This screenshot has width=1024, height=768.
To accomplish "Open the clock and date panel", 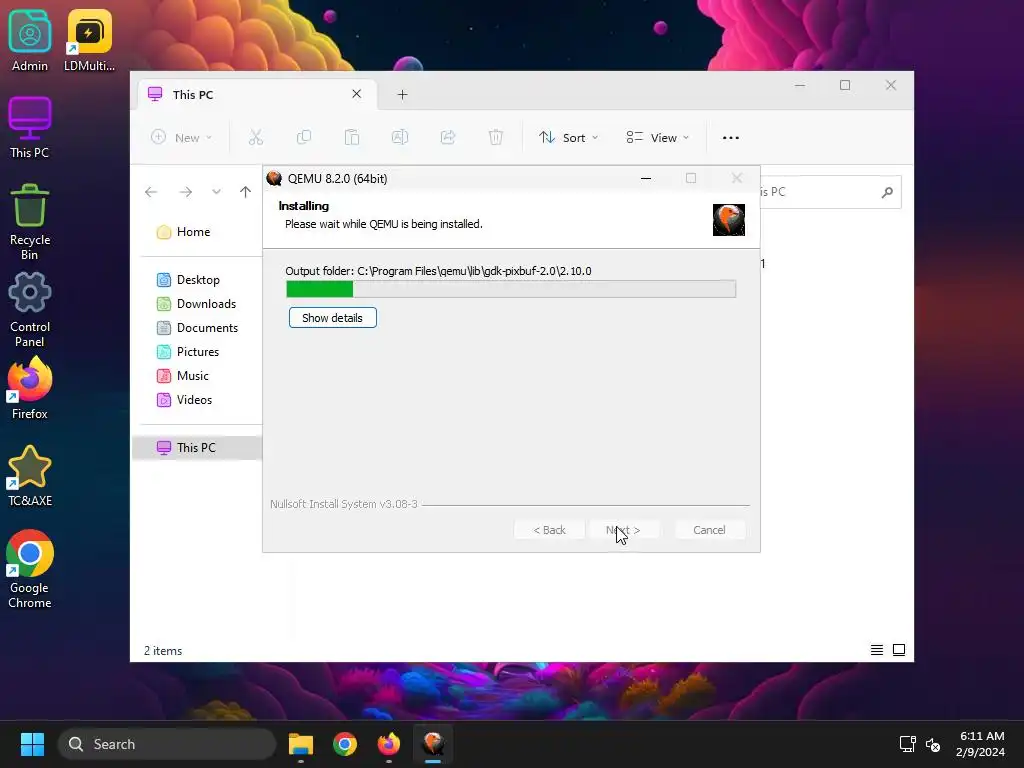I will pyautogui.click(x=981, y=744).
